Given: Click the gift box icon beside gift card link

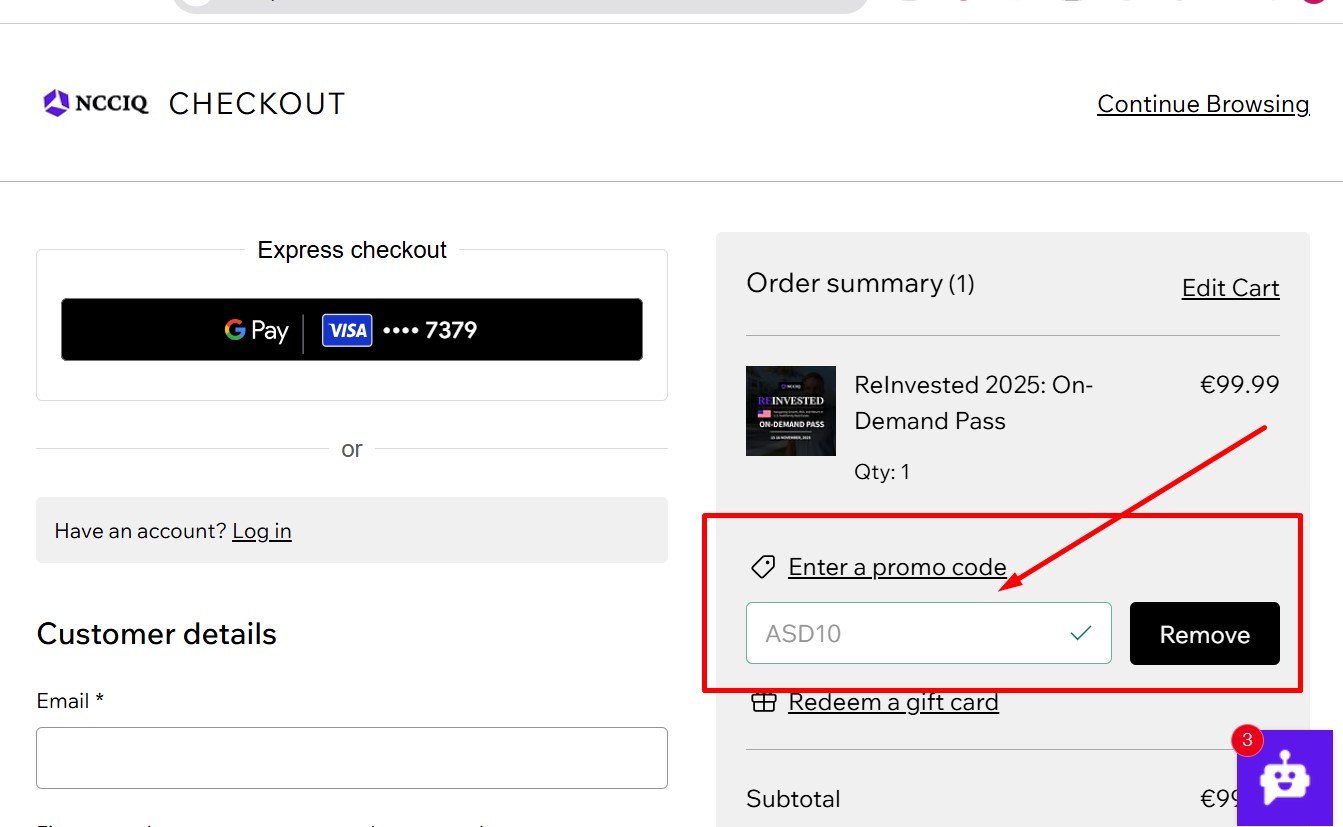Looking at the screenshot, I should click(764, 702).
